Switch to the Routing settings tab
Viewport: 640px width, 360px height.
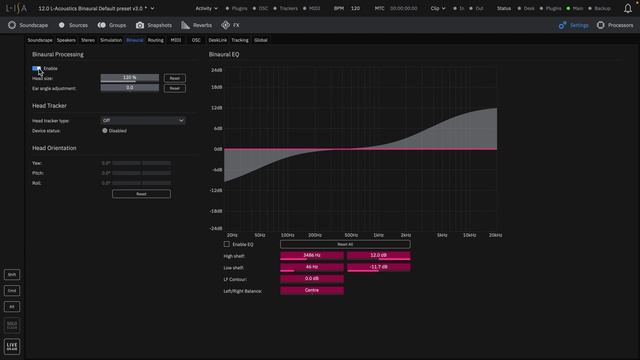coord(156,40)
